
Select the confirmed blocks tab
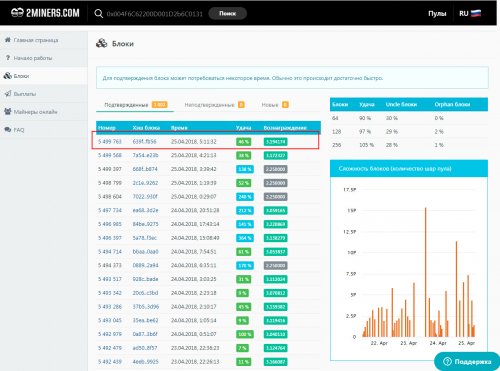[135, 105]
